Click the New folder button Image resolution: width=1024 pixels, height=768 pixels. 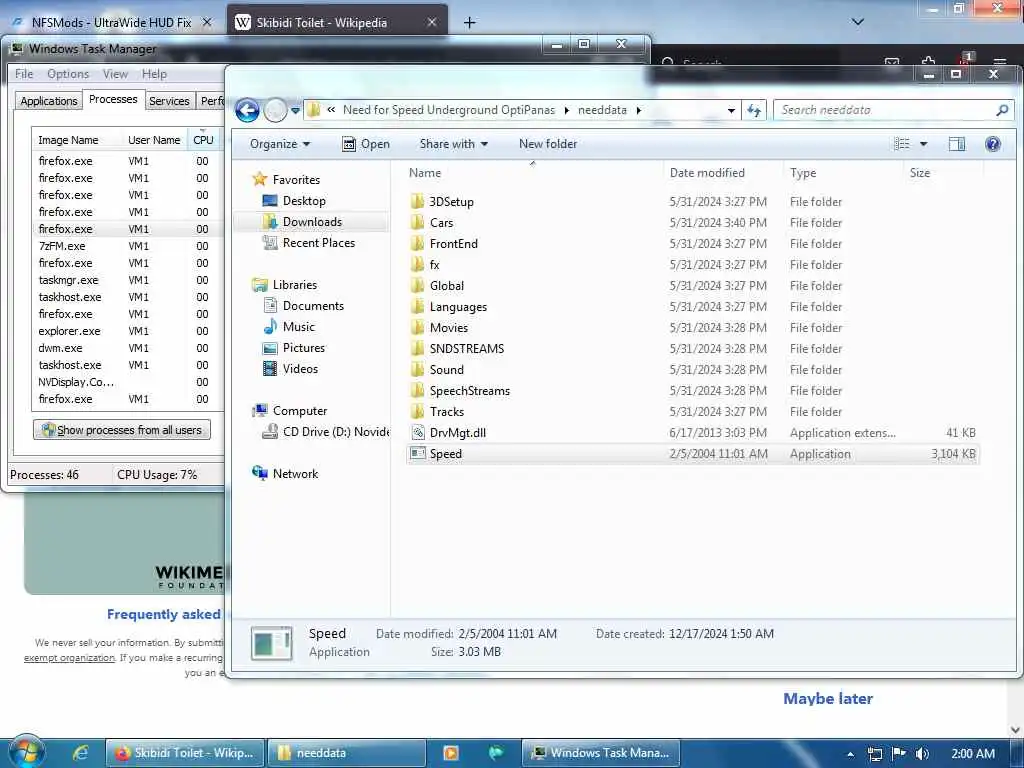[x=548, y=144]
